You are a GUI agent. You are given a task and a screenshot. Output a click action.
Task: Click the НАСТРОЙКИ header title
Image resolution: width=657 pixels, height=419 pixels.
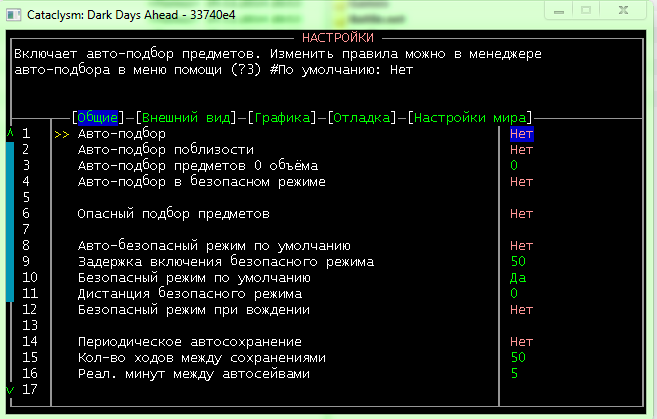coord(338,38)
